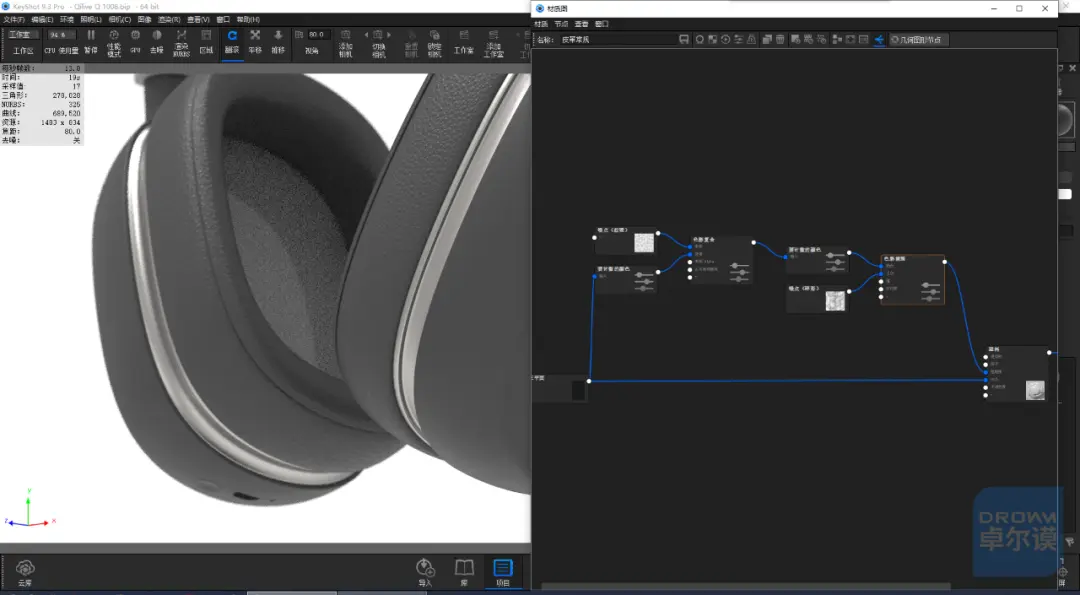Open the workspace (工作室) dropdown
The image size is (1080, 595).
click(23, 34)
